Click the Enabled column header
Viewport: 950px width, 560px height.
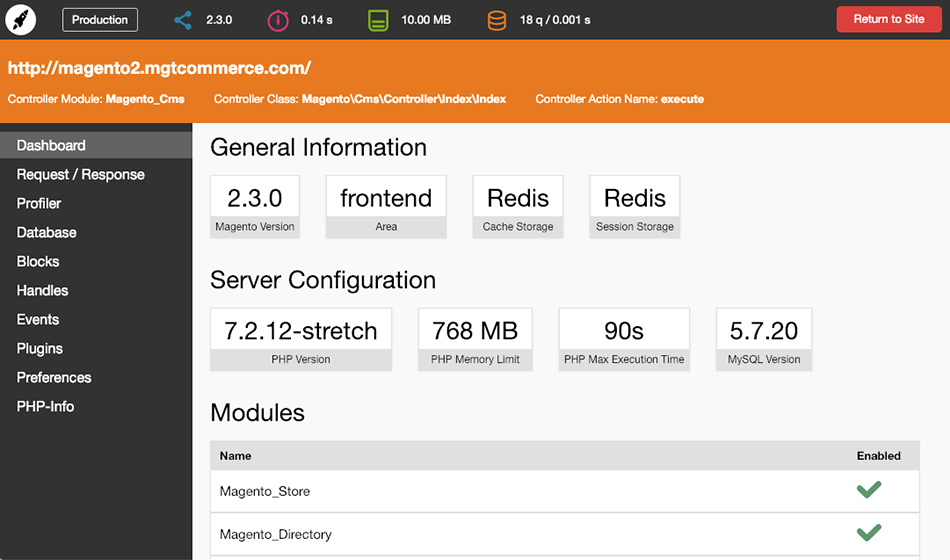(879, 456)
